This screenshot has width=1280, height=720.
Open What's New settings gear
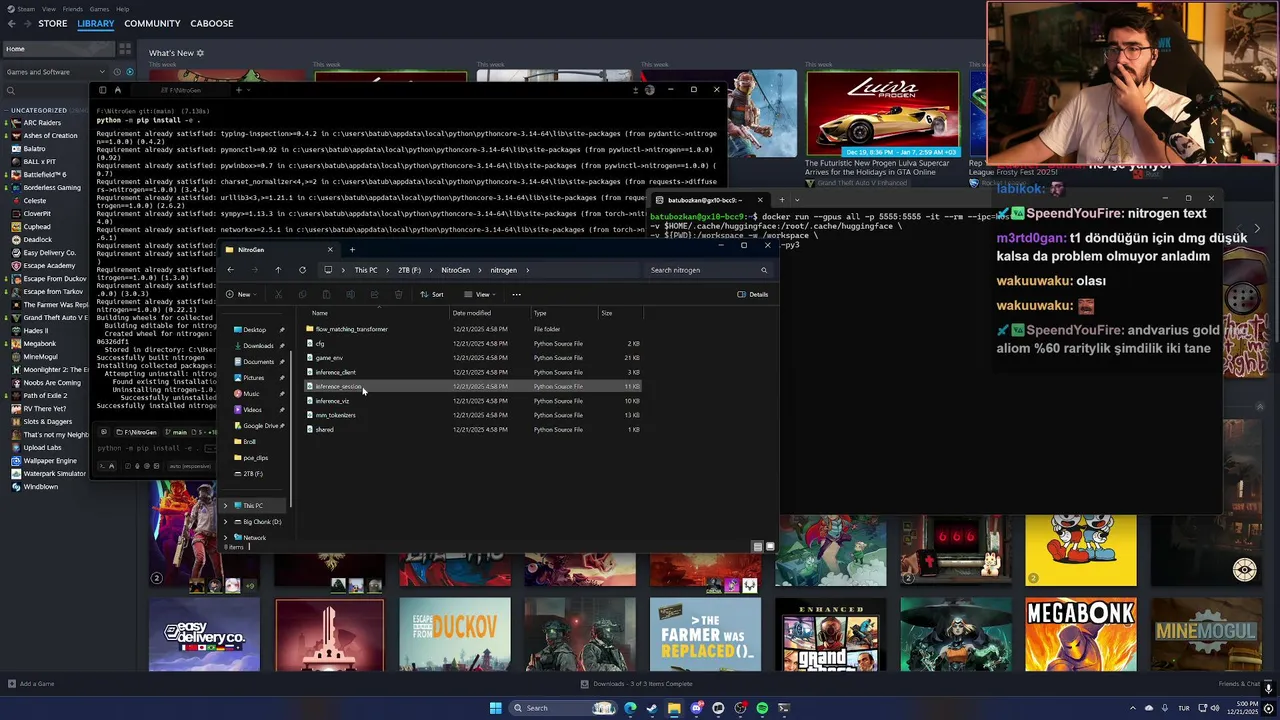(x=200, y=53)
